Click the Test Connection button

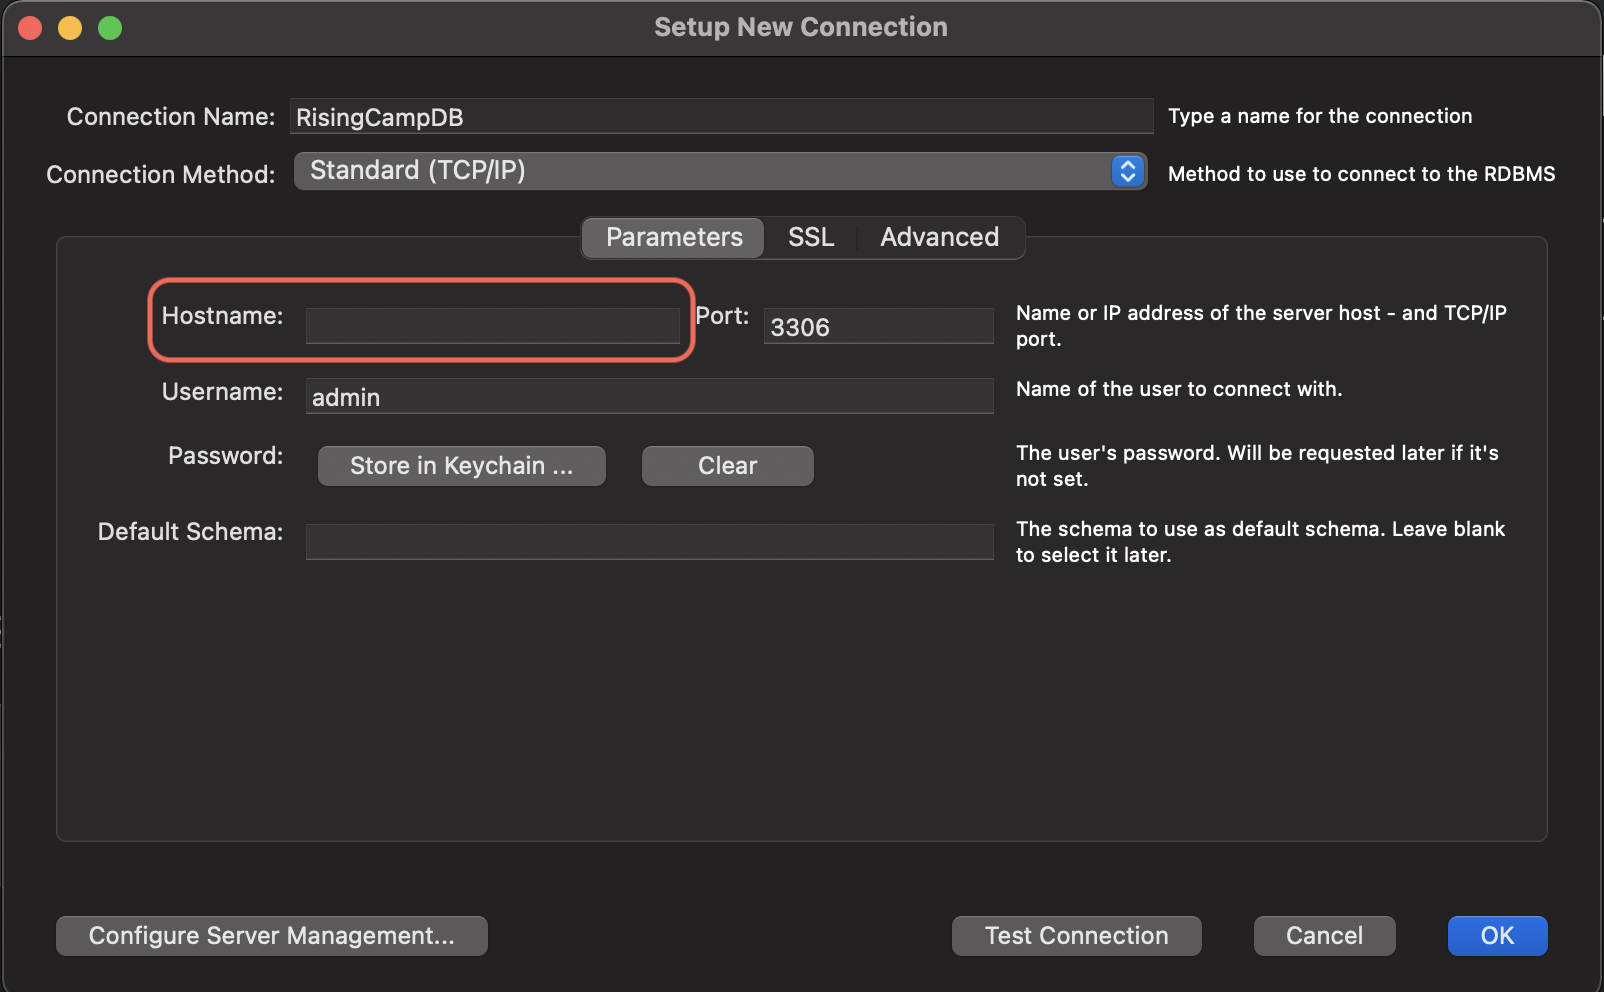tap(1077, 936)
